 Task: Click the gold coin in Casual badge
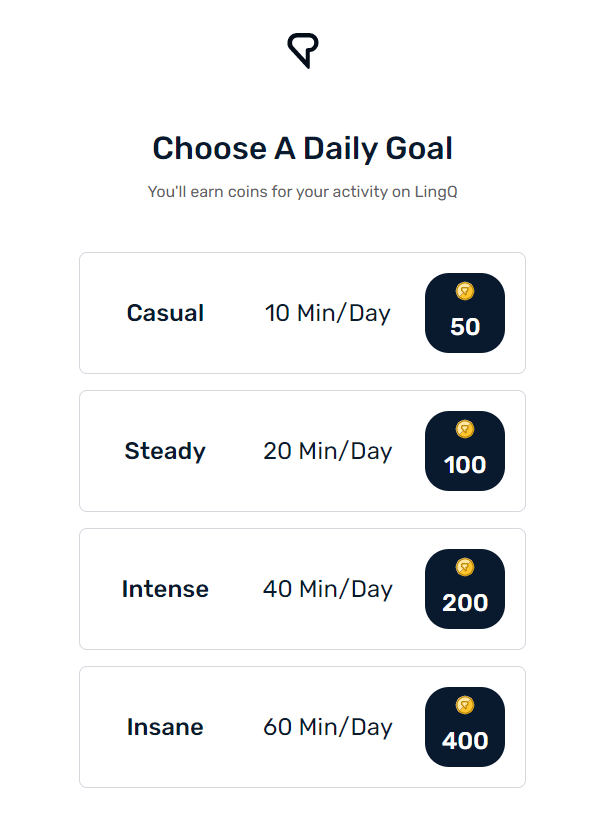tap(465, 291)
